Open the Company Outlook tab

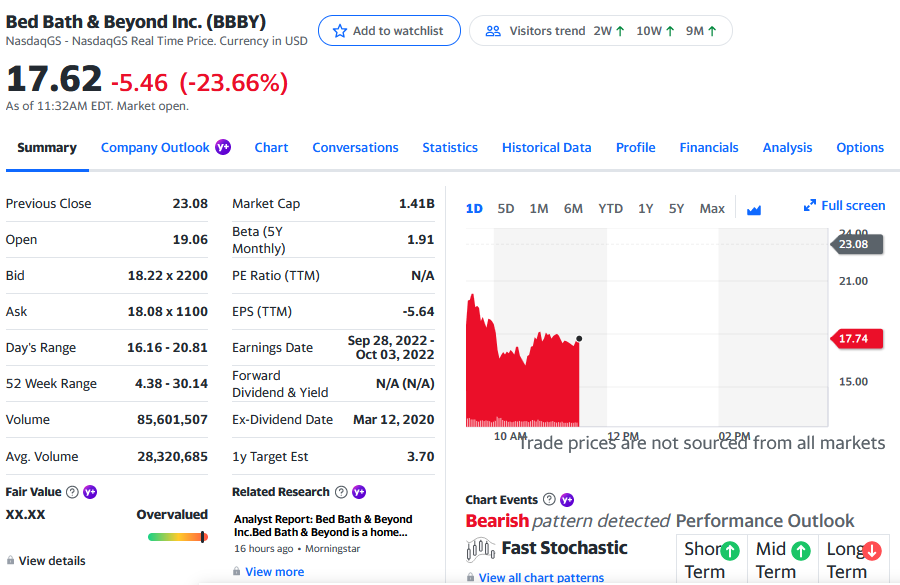click(x=155, y=148)
